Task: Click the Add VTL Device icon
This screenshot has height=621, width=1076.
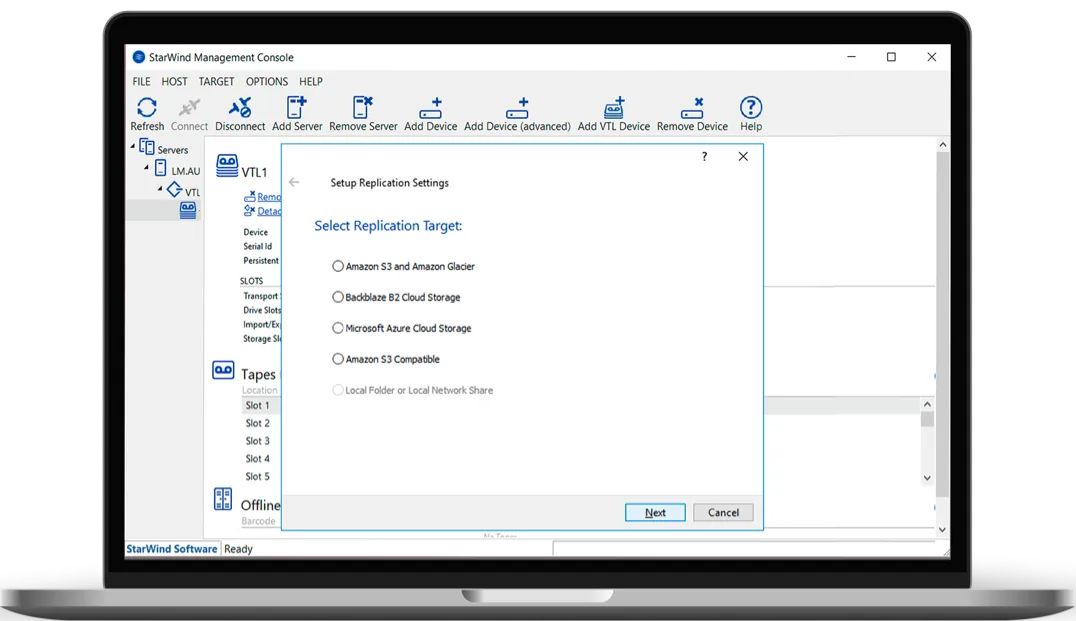Action: (613, 108)
